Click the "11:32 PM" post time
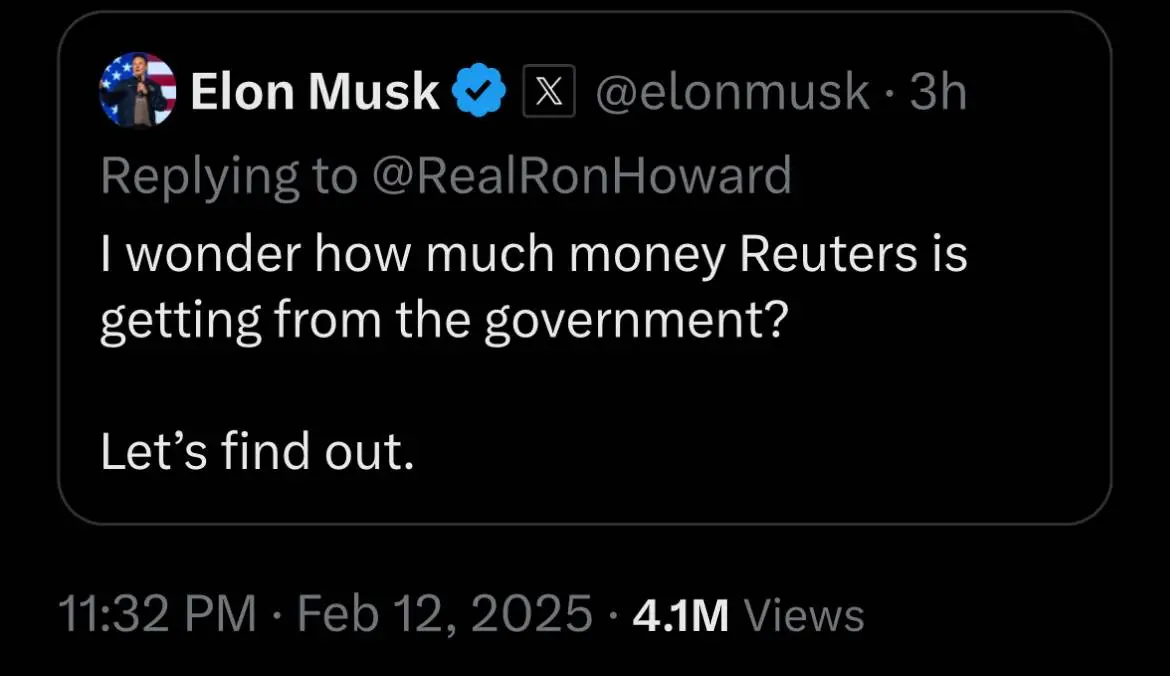This screenshot has height=676, width=1170. (x=158, y=612)
